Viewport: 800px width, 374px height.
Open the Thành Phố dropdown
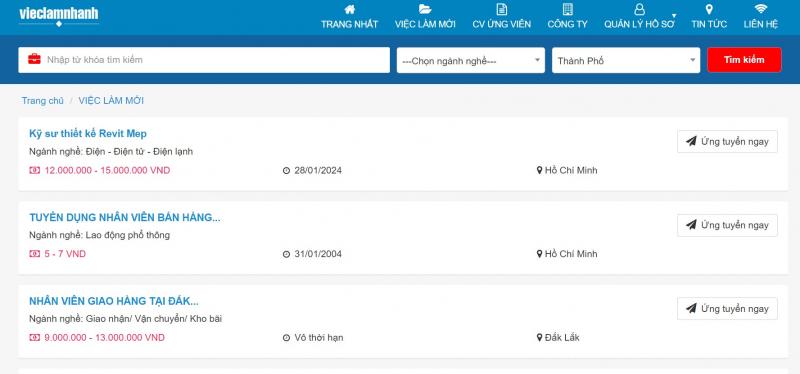coord(626,60)
